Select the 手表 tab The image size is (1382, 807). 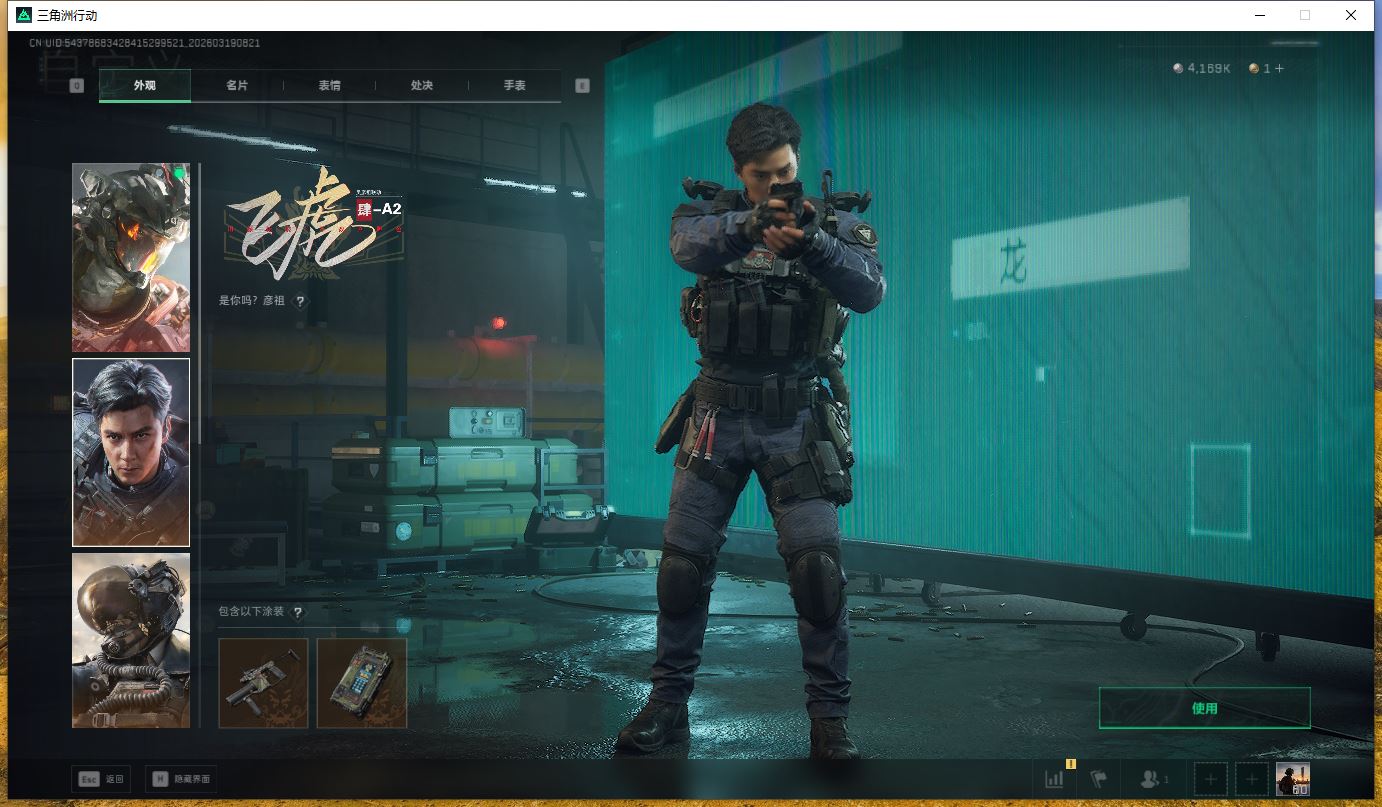pos(514,86)
